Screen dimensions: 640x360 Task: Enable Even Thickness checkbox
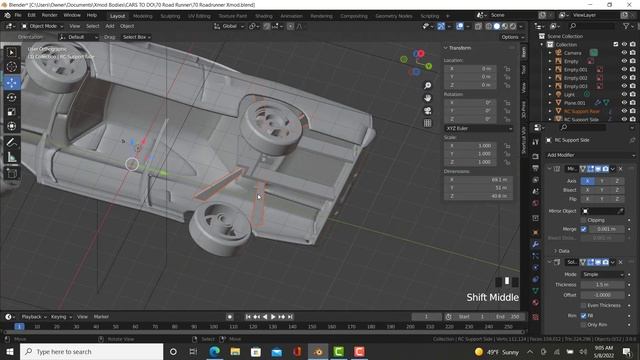coord(584,305)
